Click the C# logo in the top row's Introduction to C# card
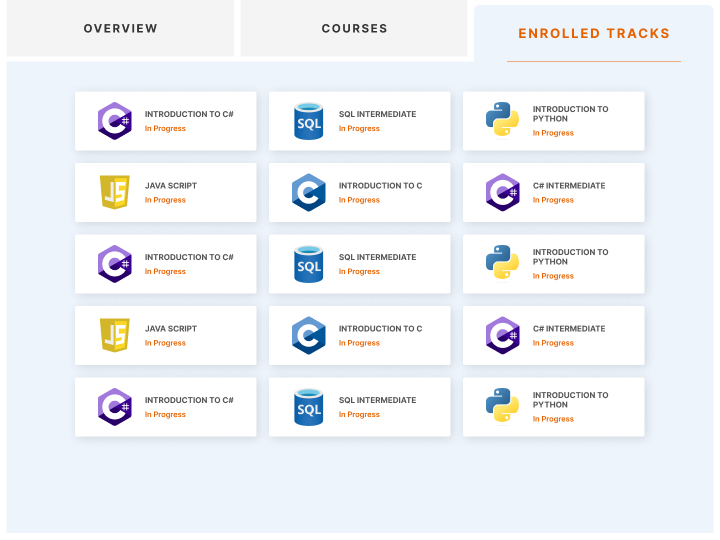This screenshot has height=540, width=720. point(115,121)
